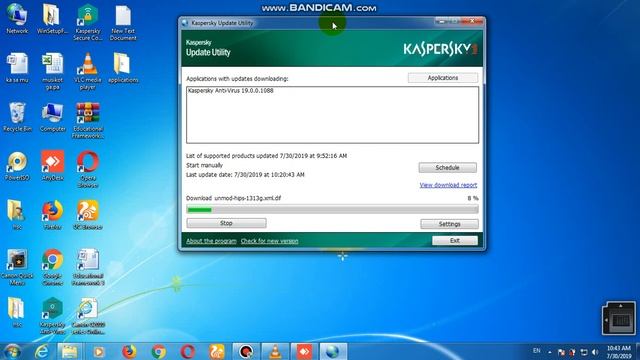Launch VLC media player desktop shortcut
Screen dimensions: 640x360
pos(88,71)
